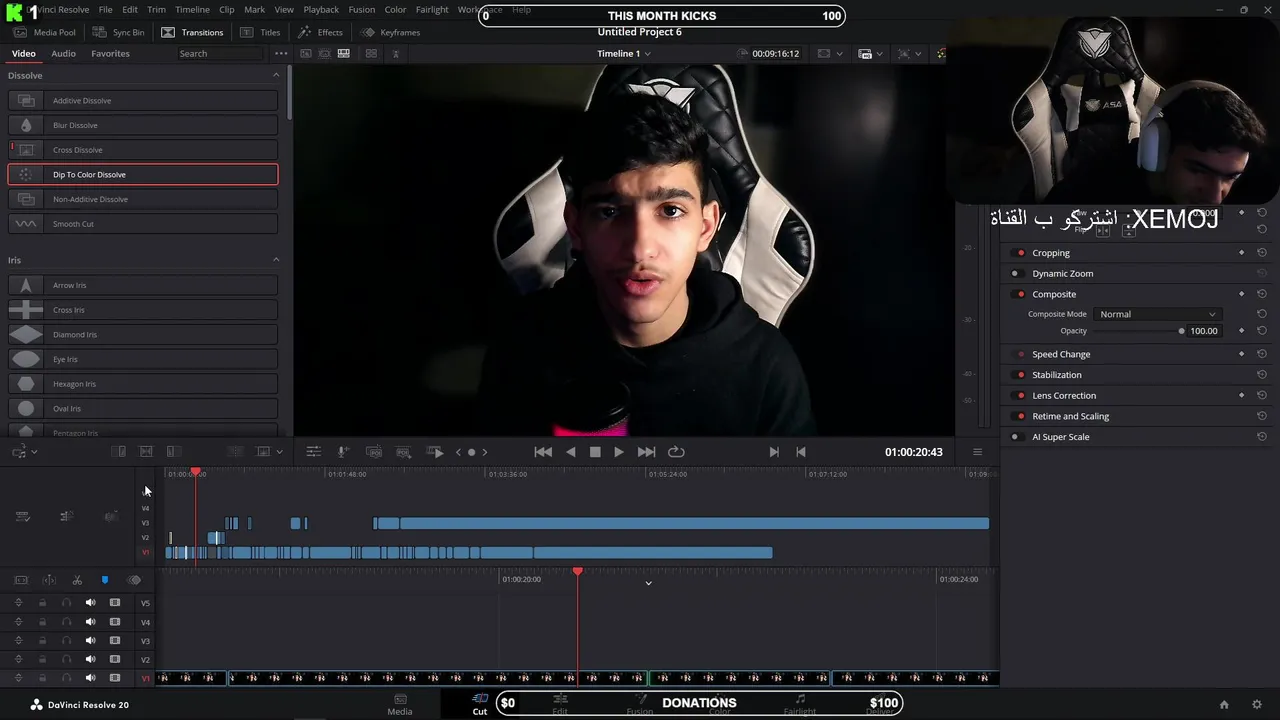Click the keyframe diamond stack icon
This screenshot has height=720, width=1280.
pyautogui.click(x=134, y=580)
